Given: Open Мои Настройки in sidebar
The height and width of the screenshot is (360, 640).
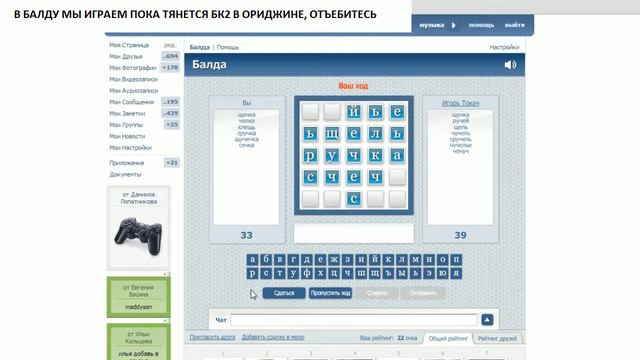Looking at the screenshot, I should 130,148.
